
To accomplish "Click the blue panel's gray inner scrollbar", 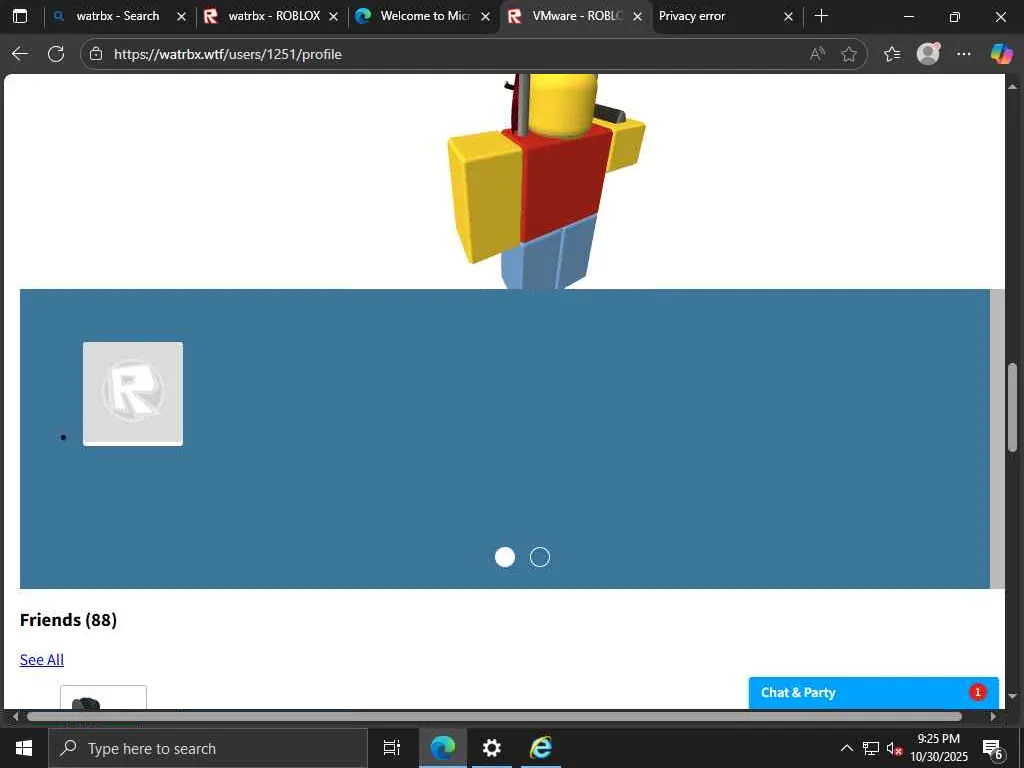I will click(x=997, y=439).
